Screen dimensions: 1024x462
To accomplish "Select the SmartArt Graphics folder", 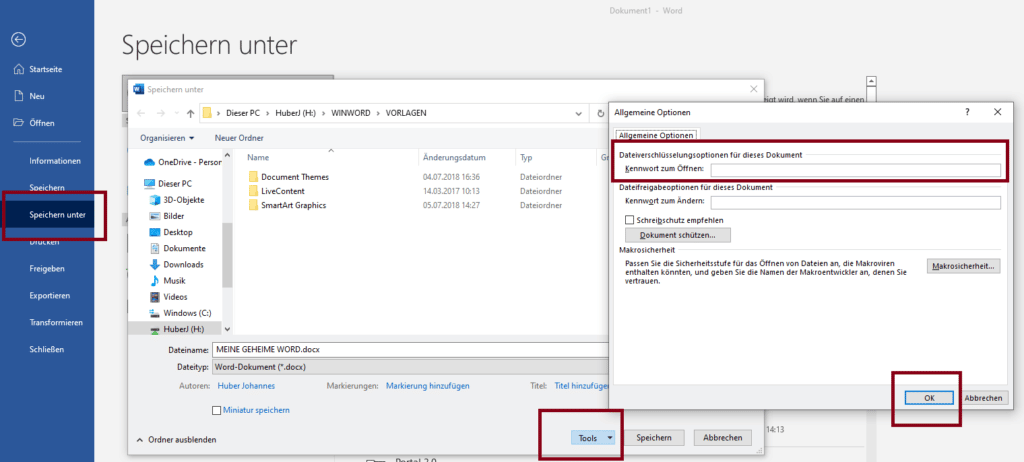I will point(293,205).
